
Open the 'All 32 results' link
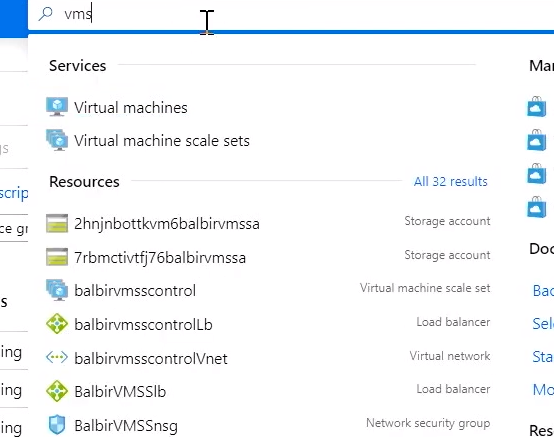pyautogui.click(x=450, y=182)
